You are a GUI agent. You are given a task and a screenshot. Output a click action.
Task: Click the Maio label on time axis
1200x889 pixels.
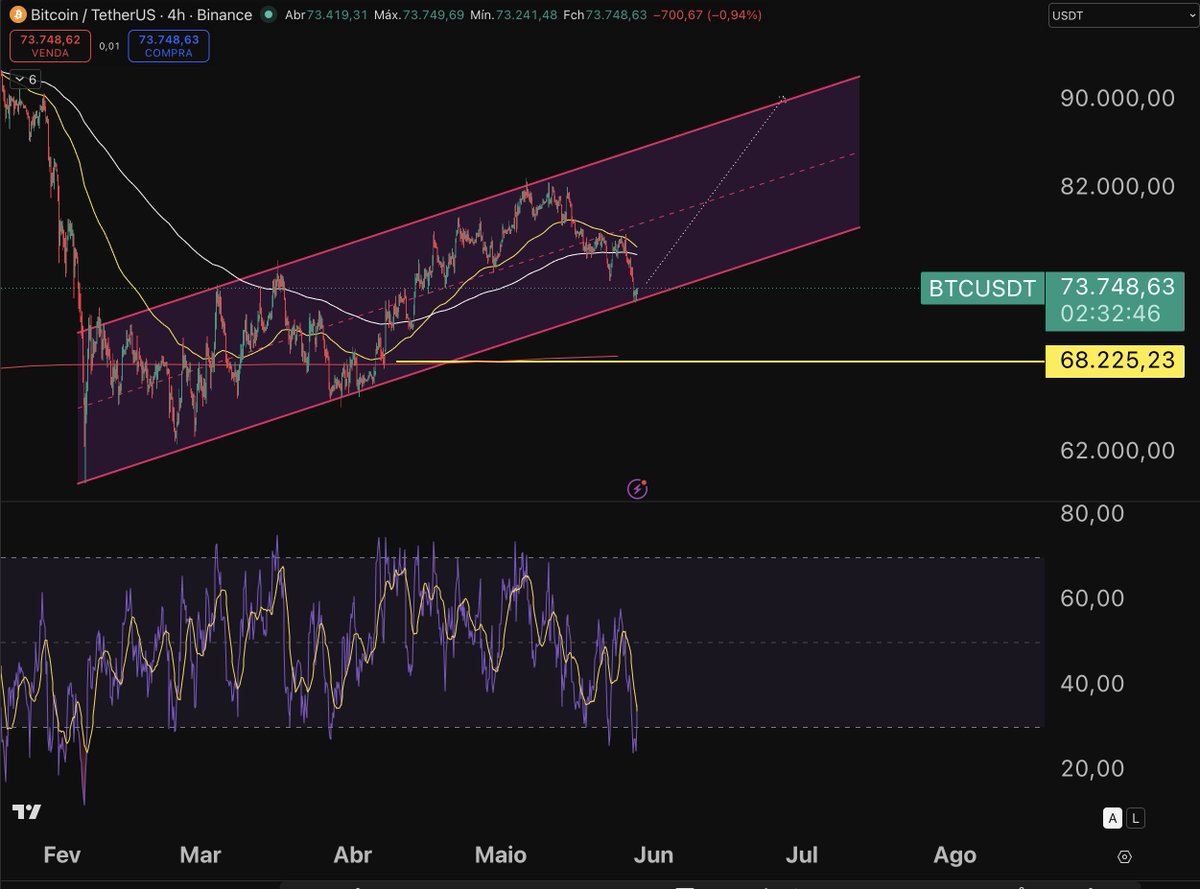(500, 855)
